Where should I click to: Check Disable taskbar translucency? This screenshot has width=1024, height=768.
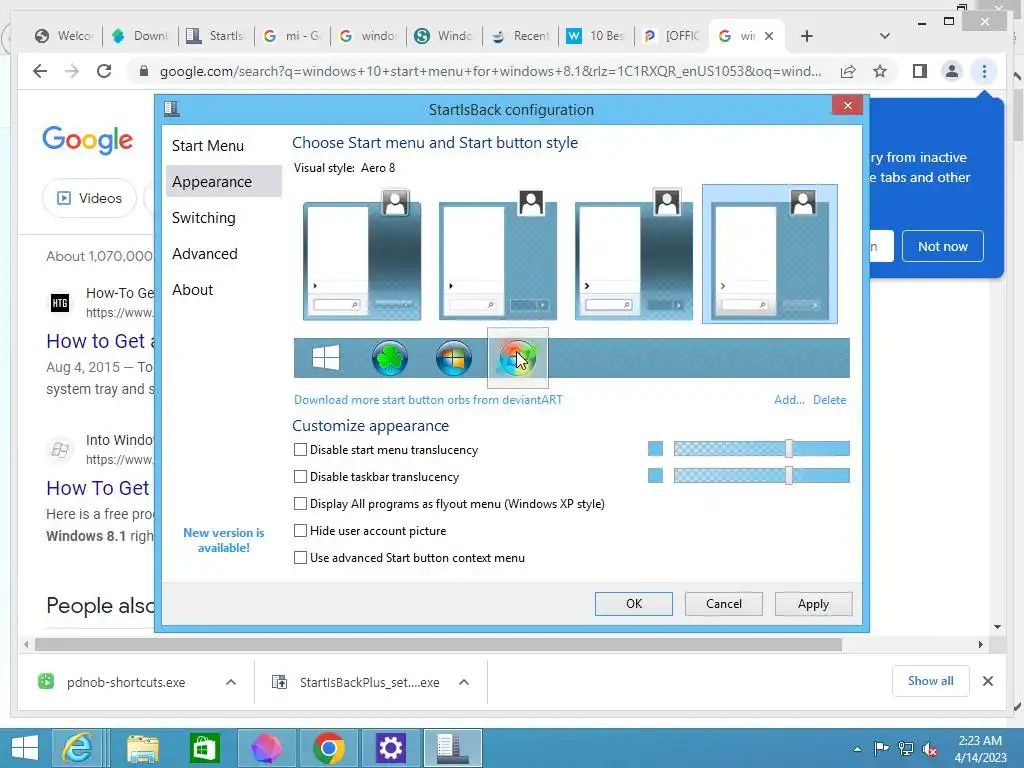(x=300, y=477)
